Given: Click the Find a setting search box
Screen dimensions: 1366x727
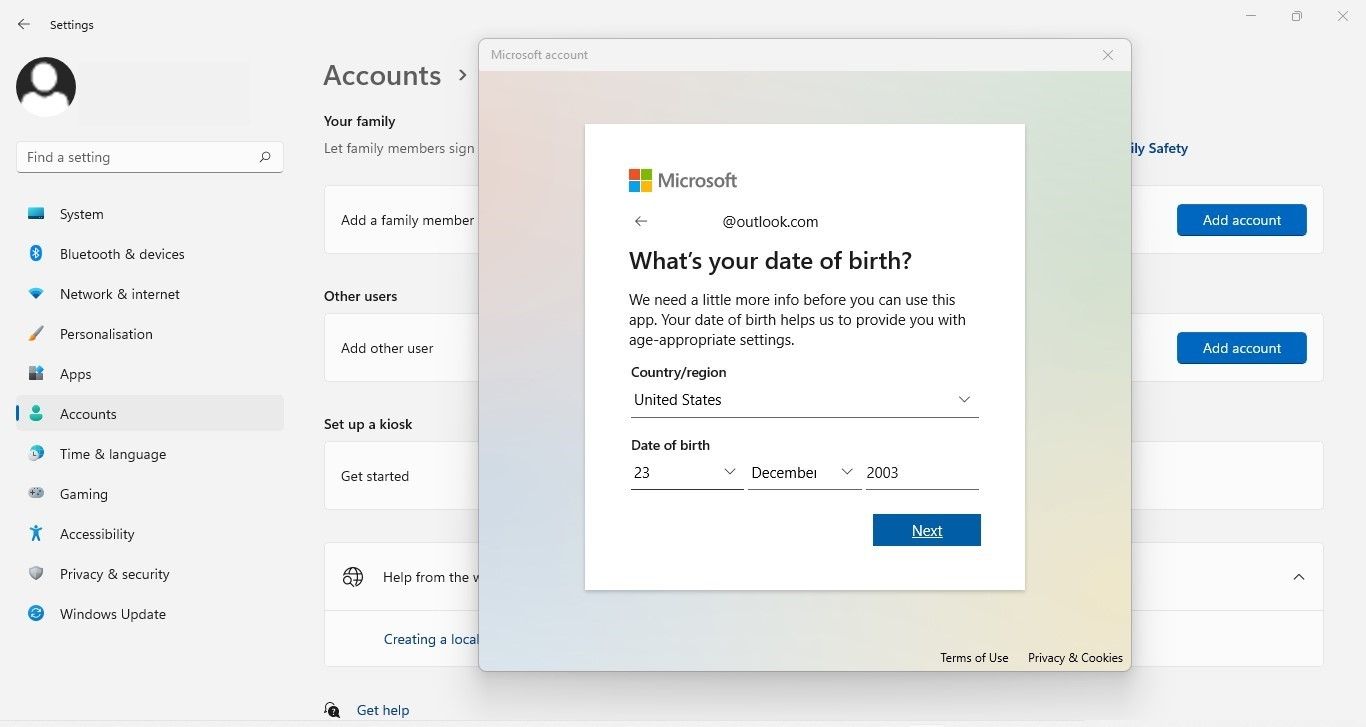Looking at the screenshot, I should pyautogui.click(x=150, y=157).
